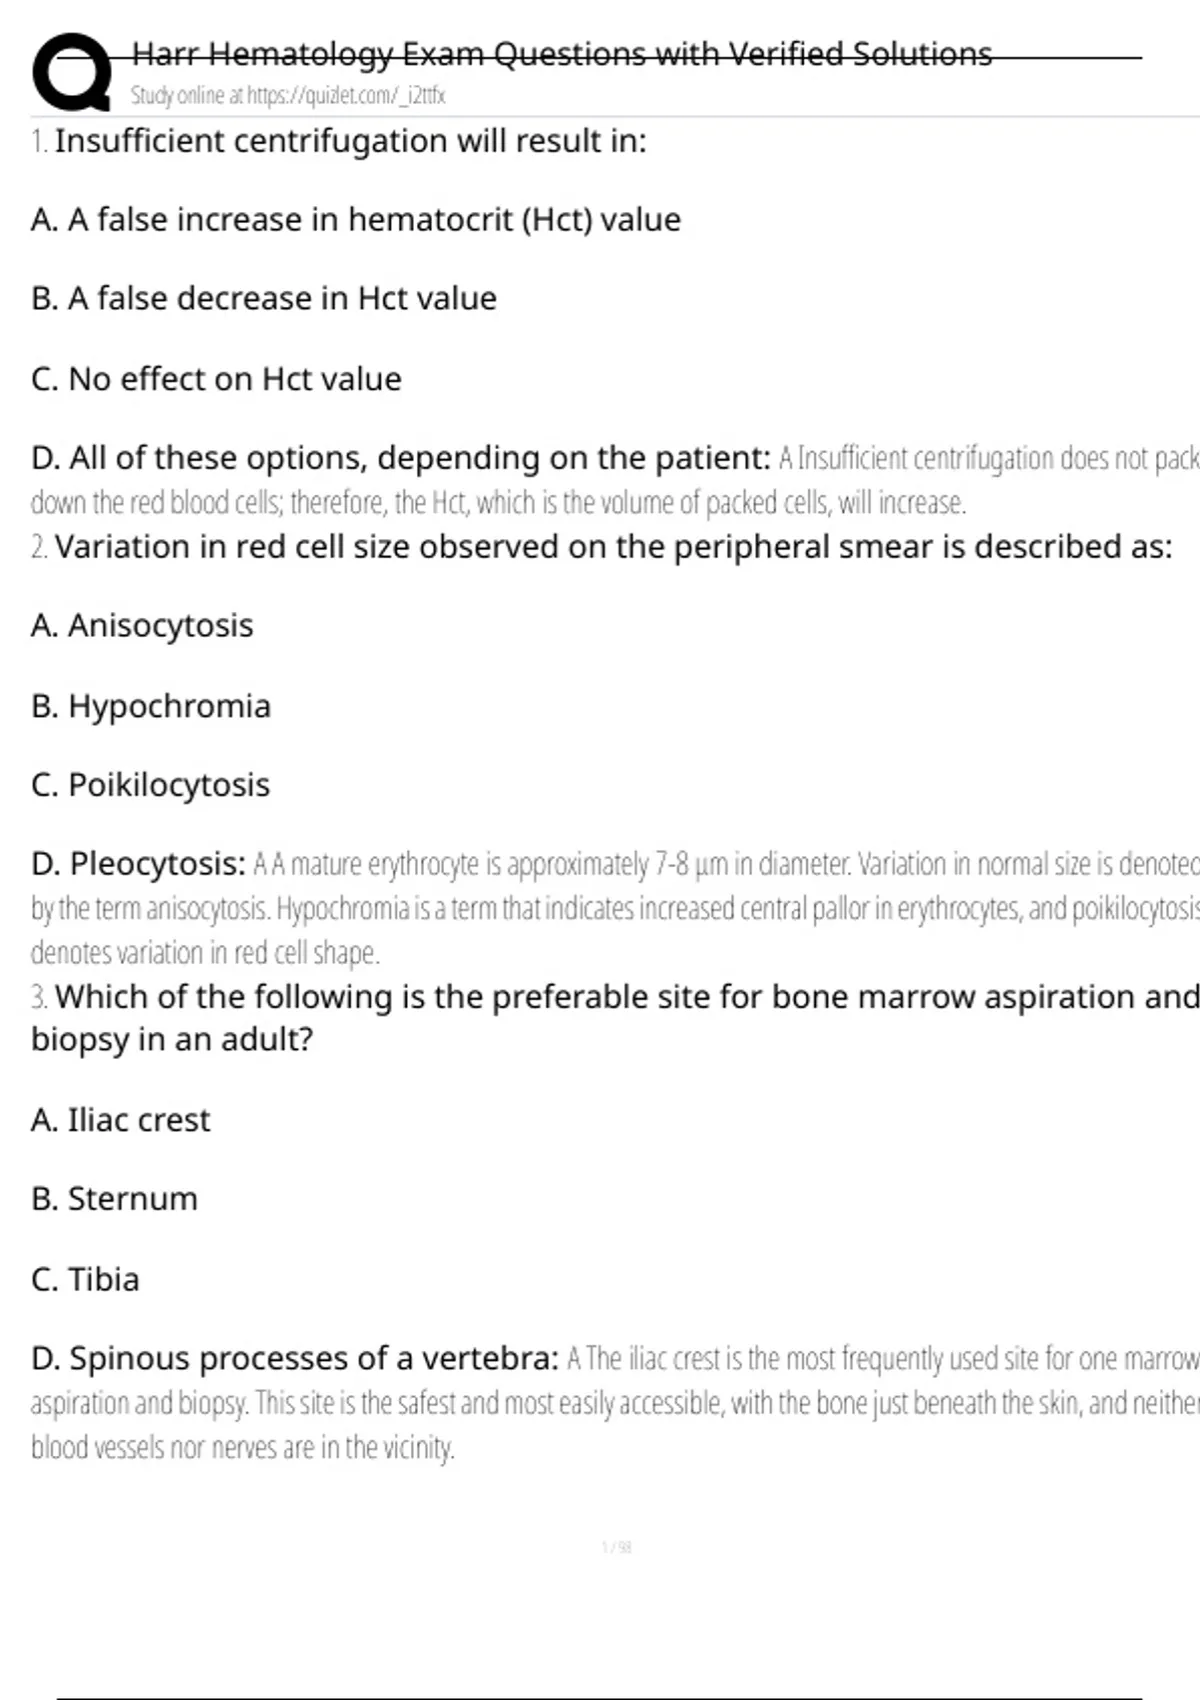This screenshot has width=1200, height=1700.
Task: Select answer A false increase in hematocrit
Action: click(x=356, y=219)
